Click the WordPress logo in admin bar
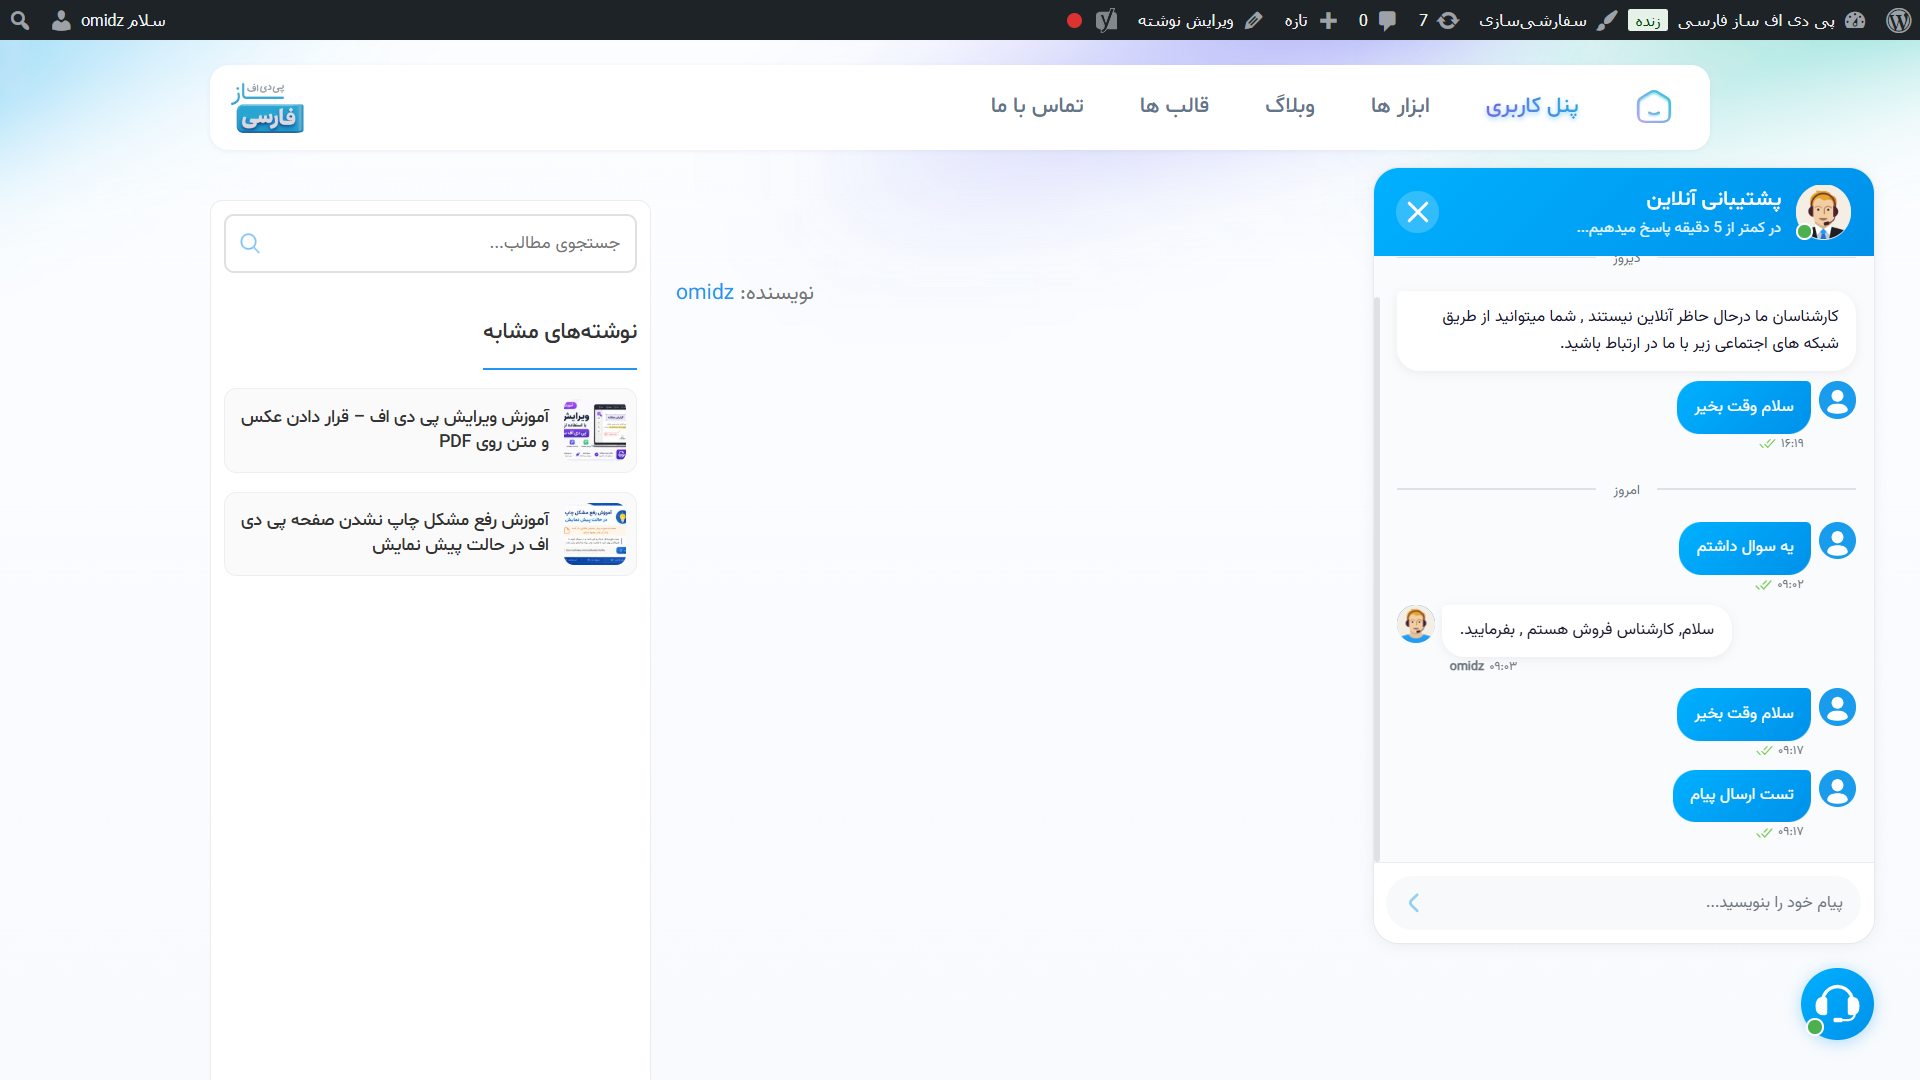Screen dimensions: 1920x1080 pos(1898,20)
